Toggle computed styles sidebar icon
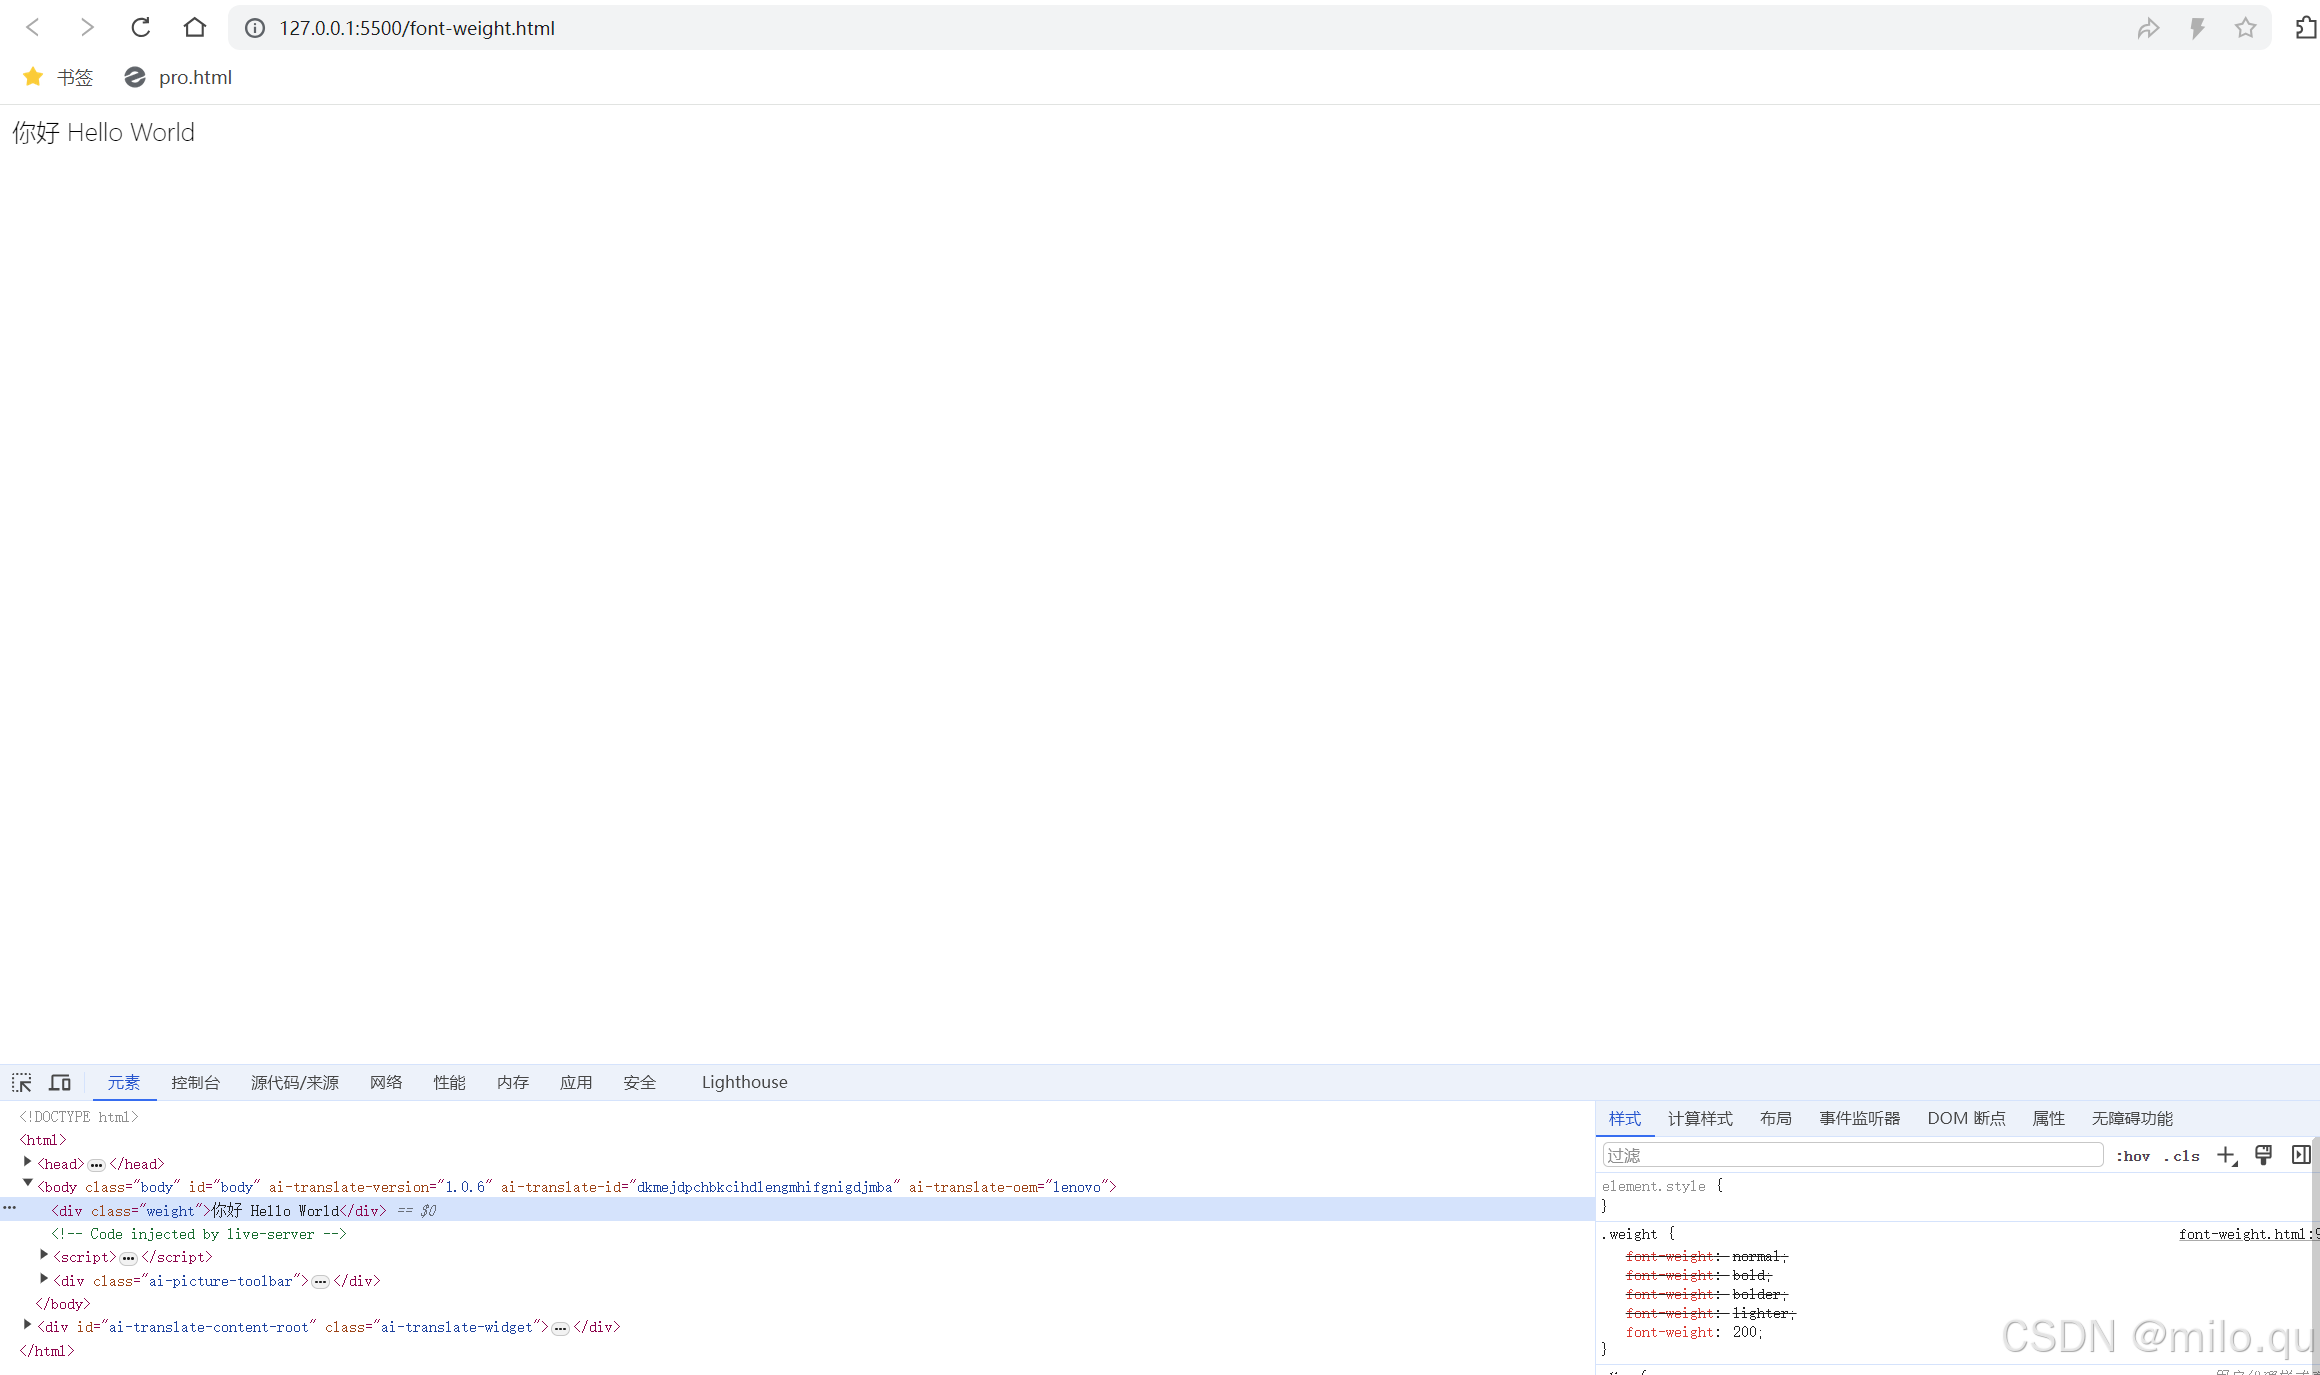Image resolution: width=2320 pixels, height=1375 pixels. [x=2301, y=1155]
